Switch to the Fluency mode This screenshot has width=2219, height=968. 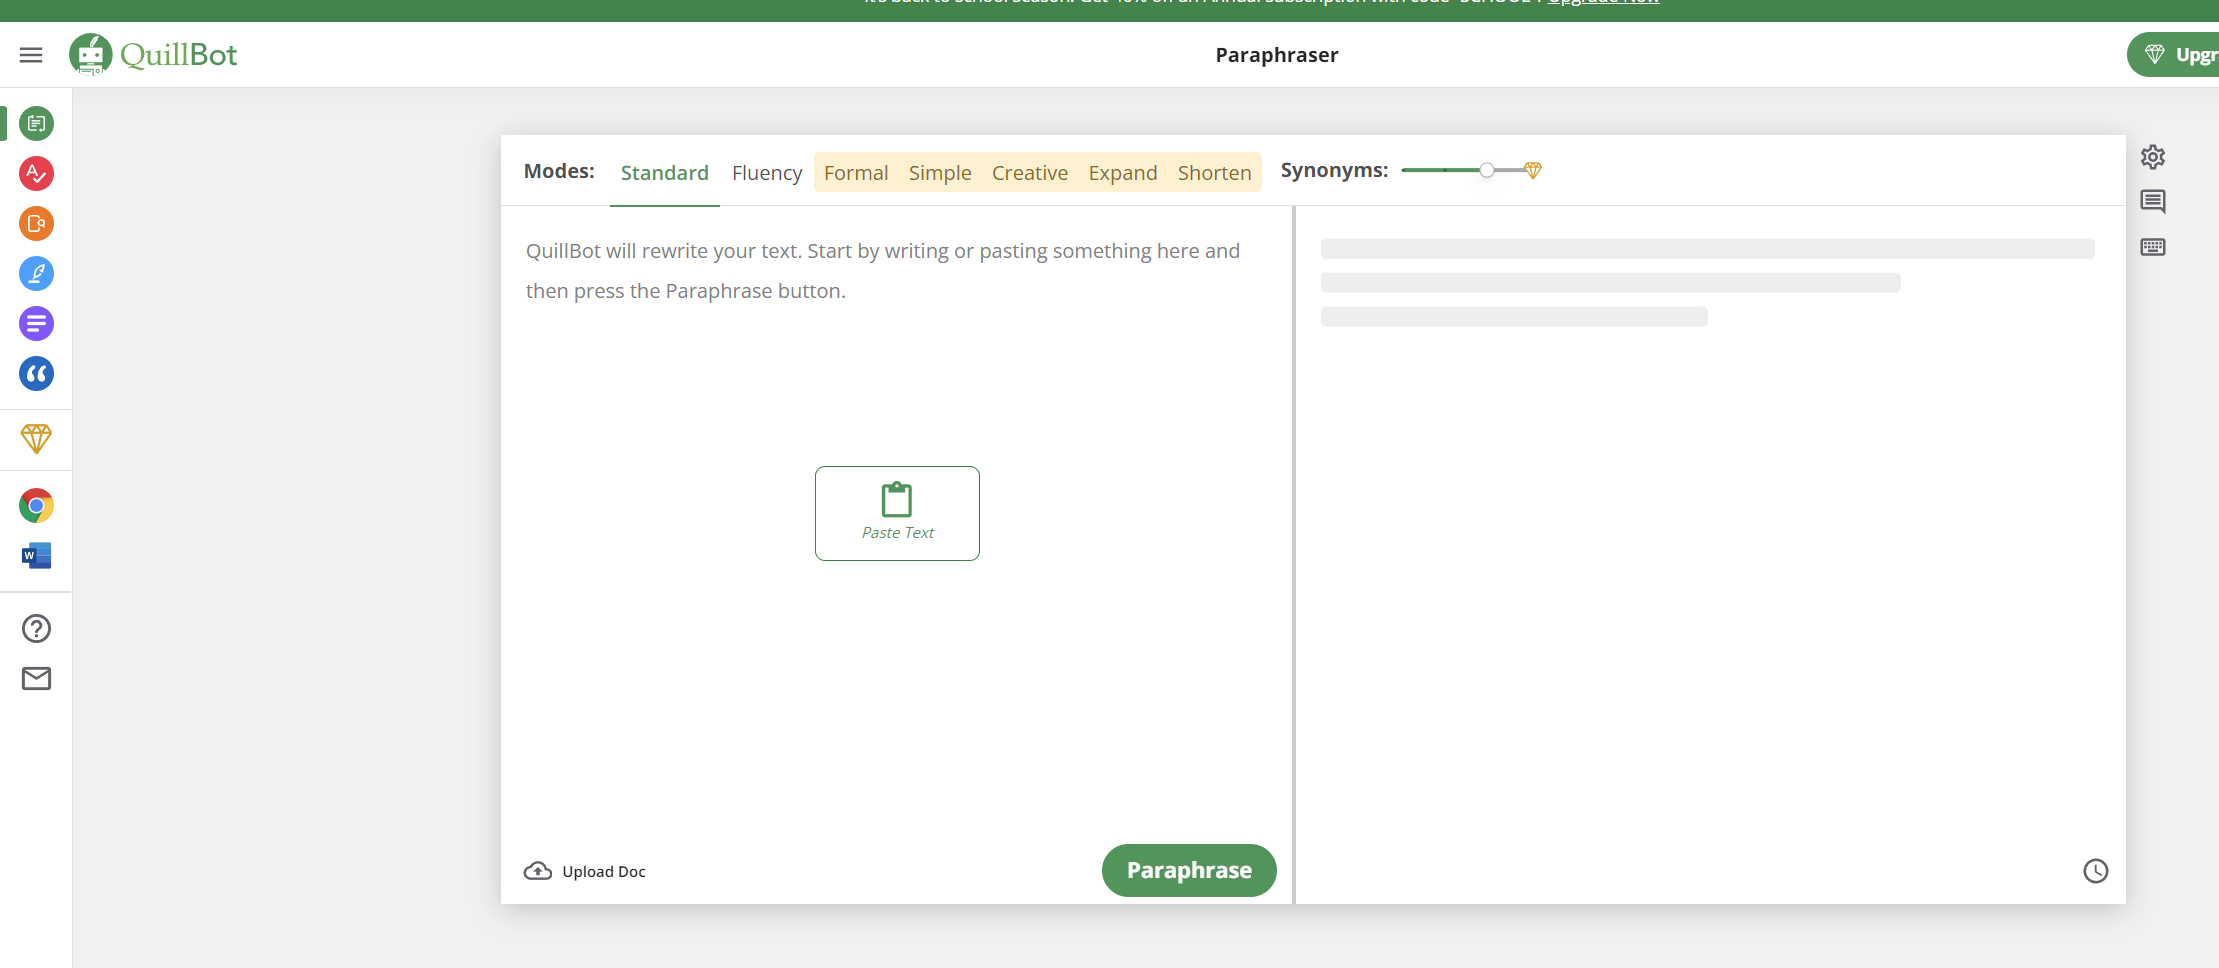click(x=767, y=173)
